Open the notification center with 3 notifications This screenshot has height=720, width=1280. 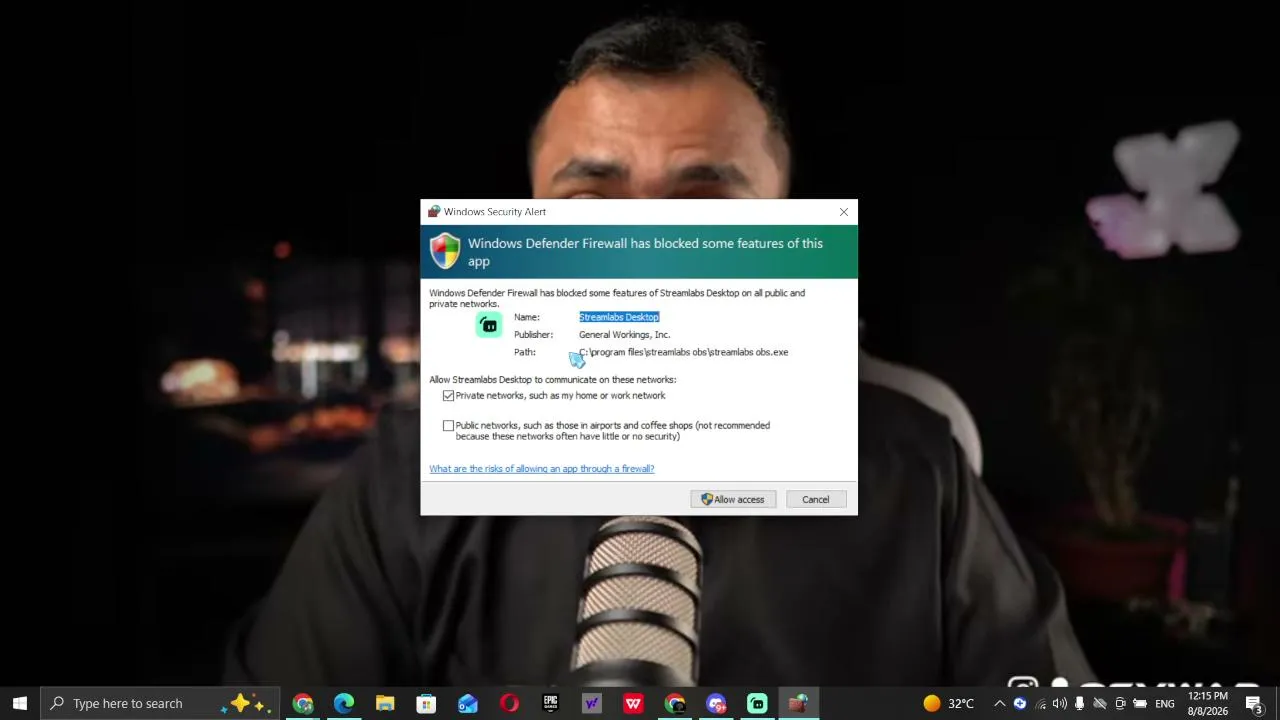click(1254, 703)
